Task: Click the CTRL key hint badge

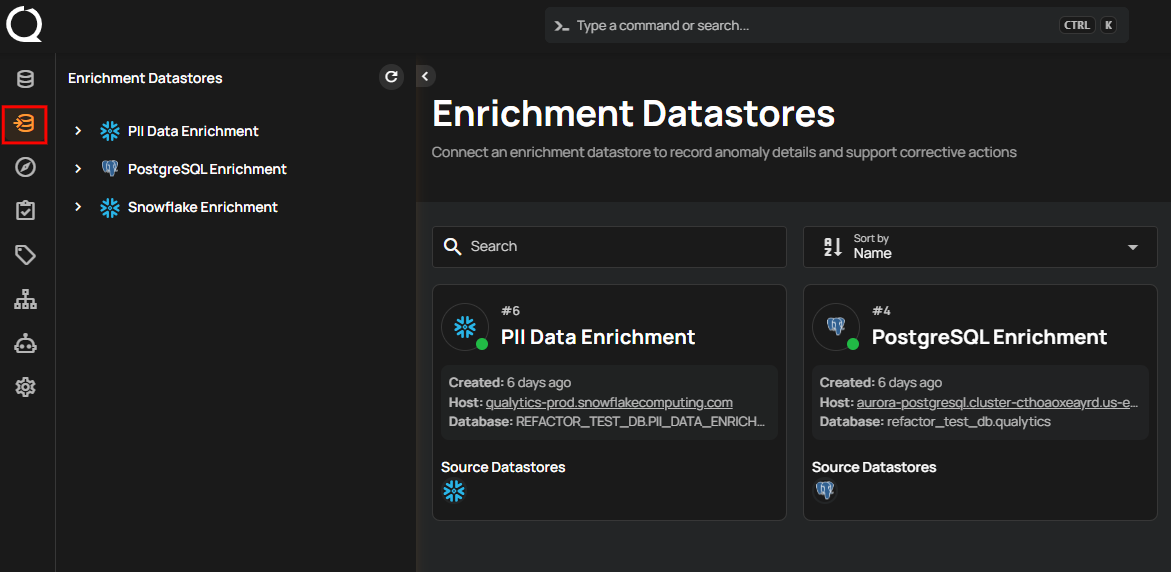Action: pos(1077,25)
